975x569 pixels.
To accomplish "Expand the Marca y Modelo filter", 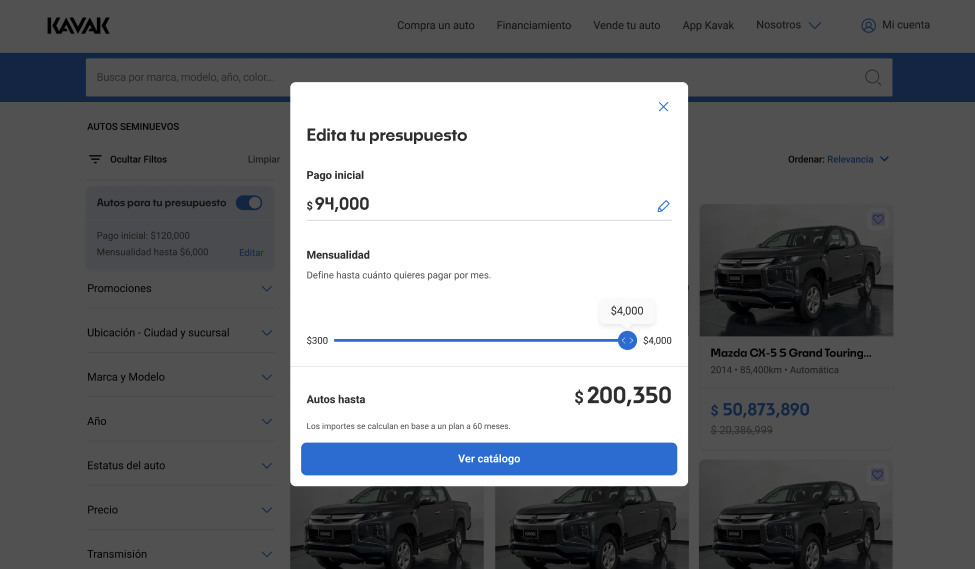I will point(266,377).
